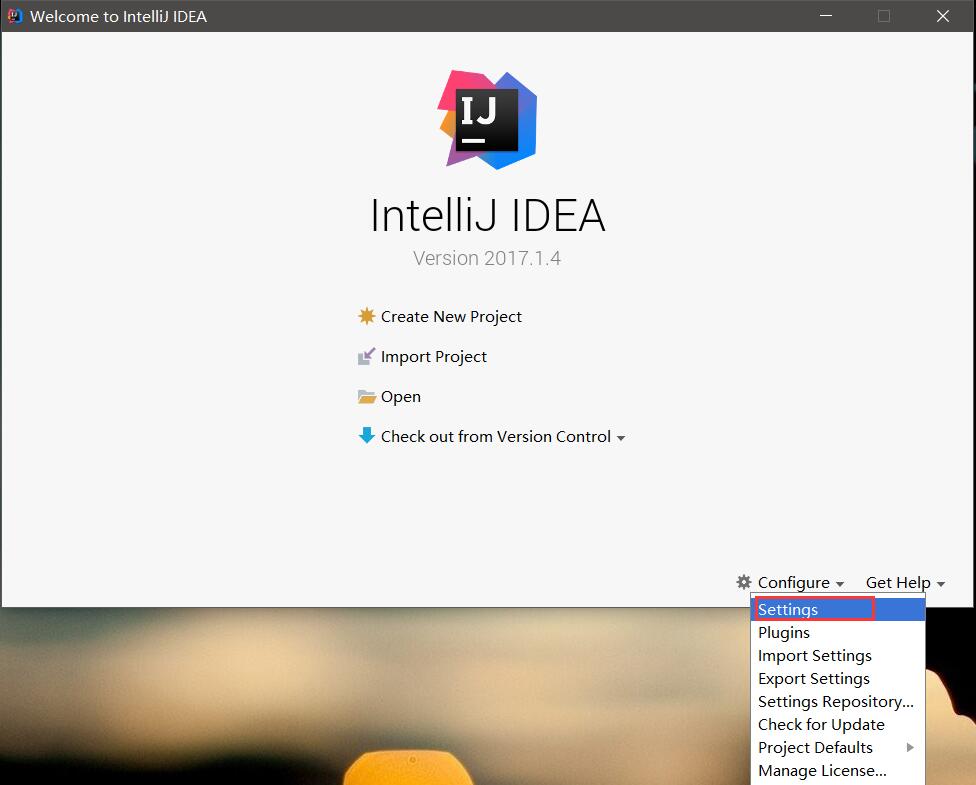Image resolution: width=976 pixels, height=785 pixels.
Task: Click the Import Project icon
Action: 366,356
